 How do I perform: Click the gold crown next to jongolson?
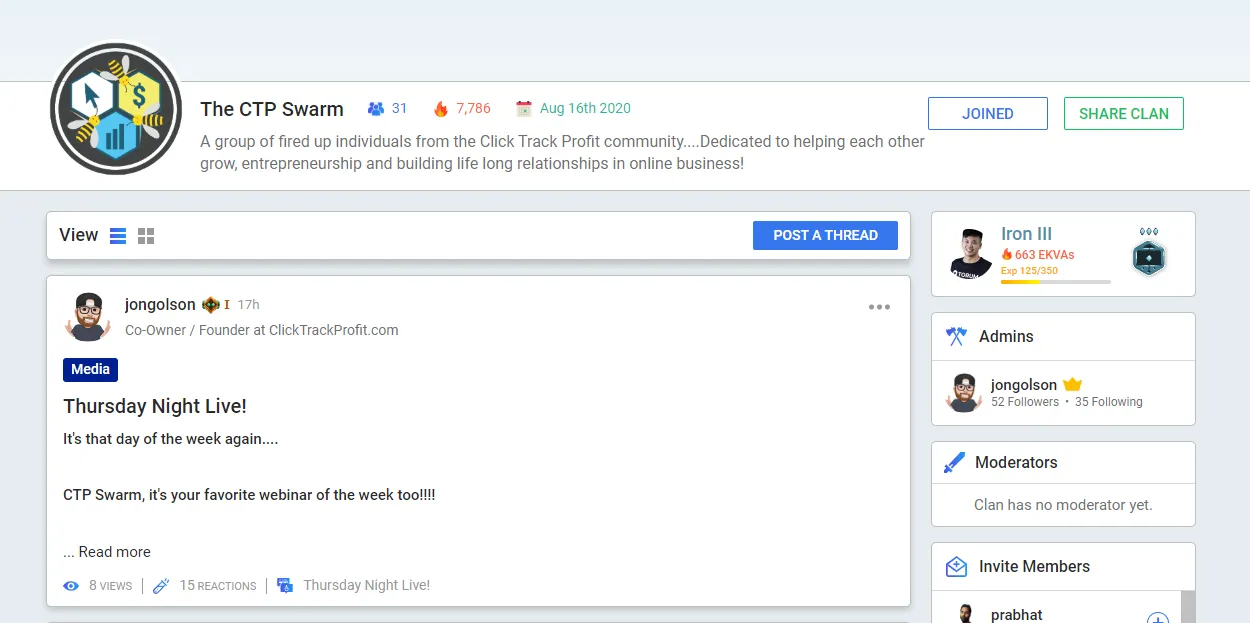pyautogui.click(x=1073, y=385)
